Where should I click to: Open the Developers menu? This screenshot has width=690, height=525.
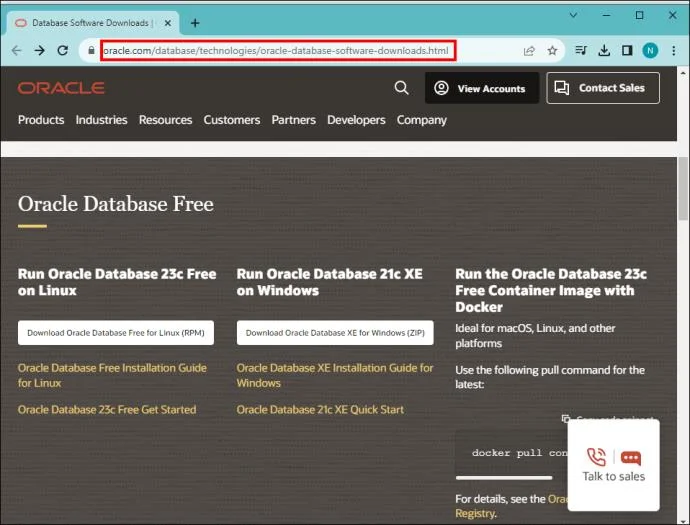[356, 120]
